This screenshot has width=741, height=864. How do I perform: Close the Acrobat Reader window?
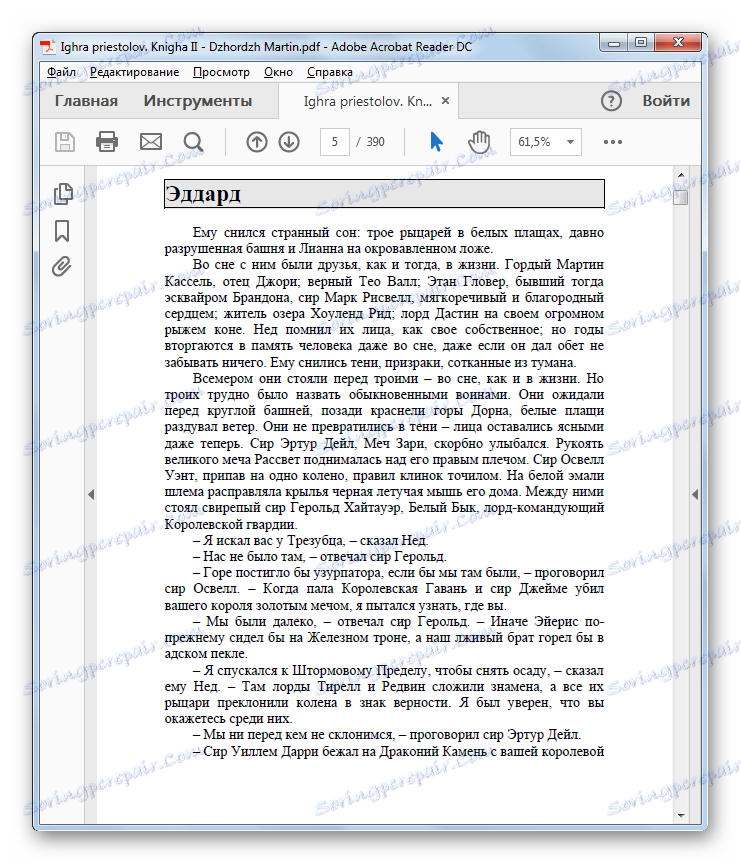pyautogui.click(x=678, y=43)
